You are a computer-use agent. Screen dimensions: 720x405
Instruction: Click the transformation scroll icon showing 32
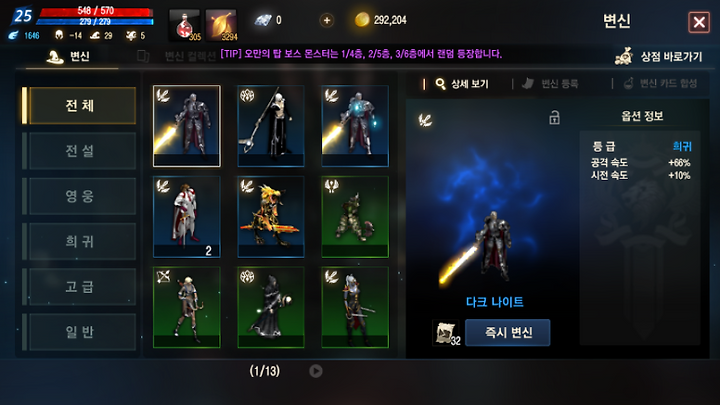pos(445,332)
